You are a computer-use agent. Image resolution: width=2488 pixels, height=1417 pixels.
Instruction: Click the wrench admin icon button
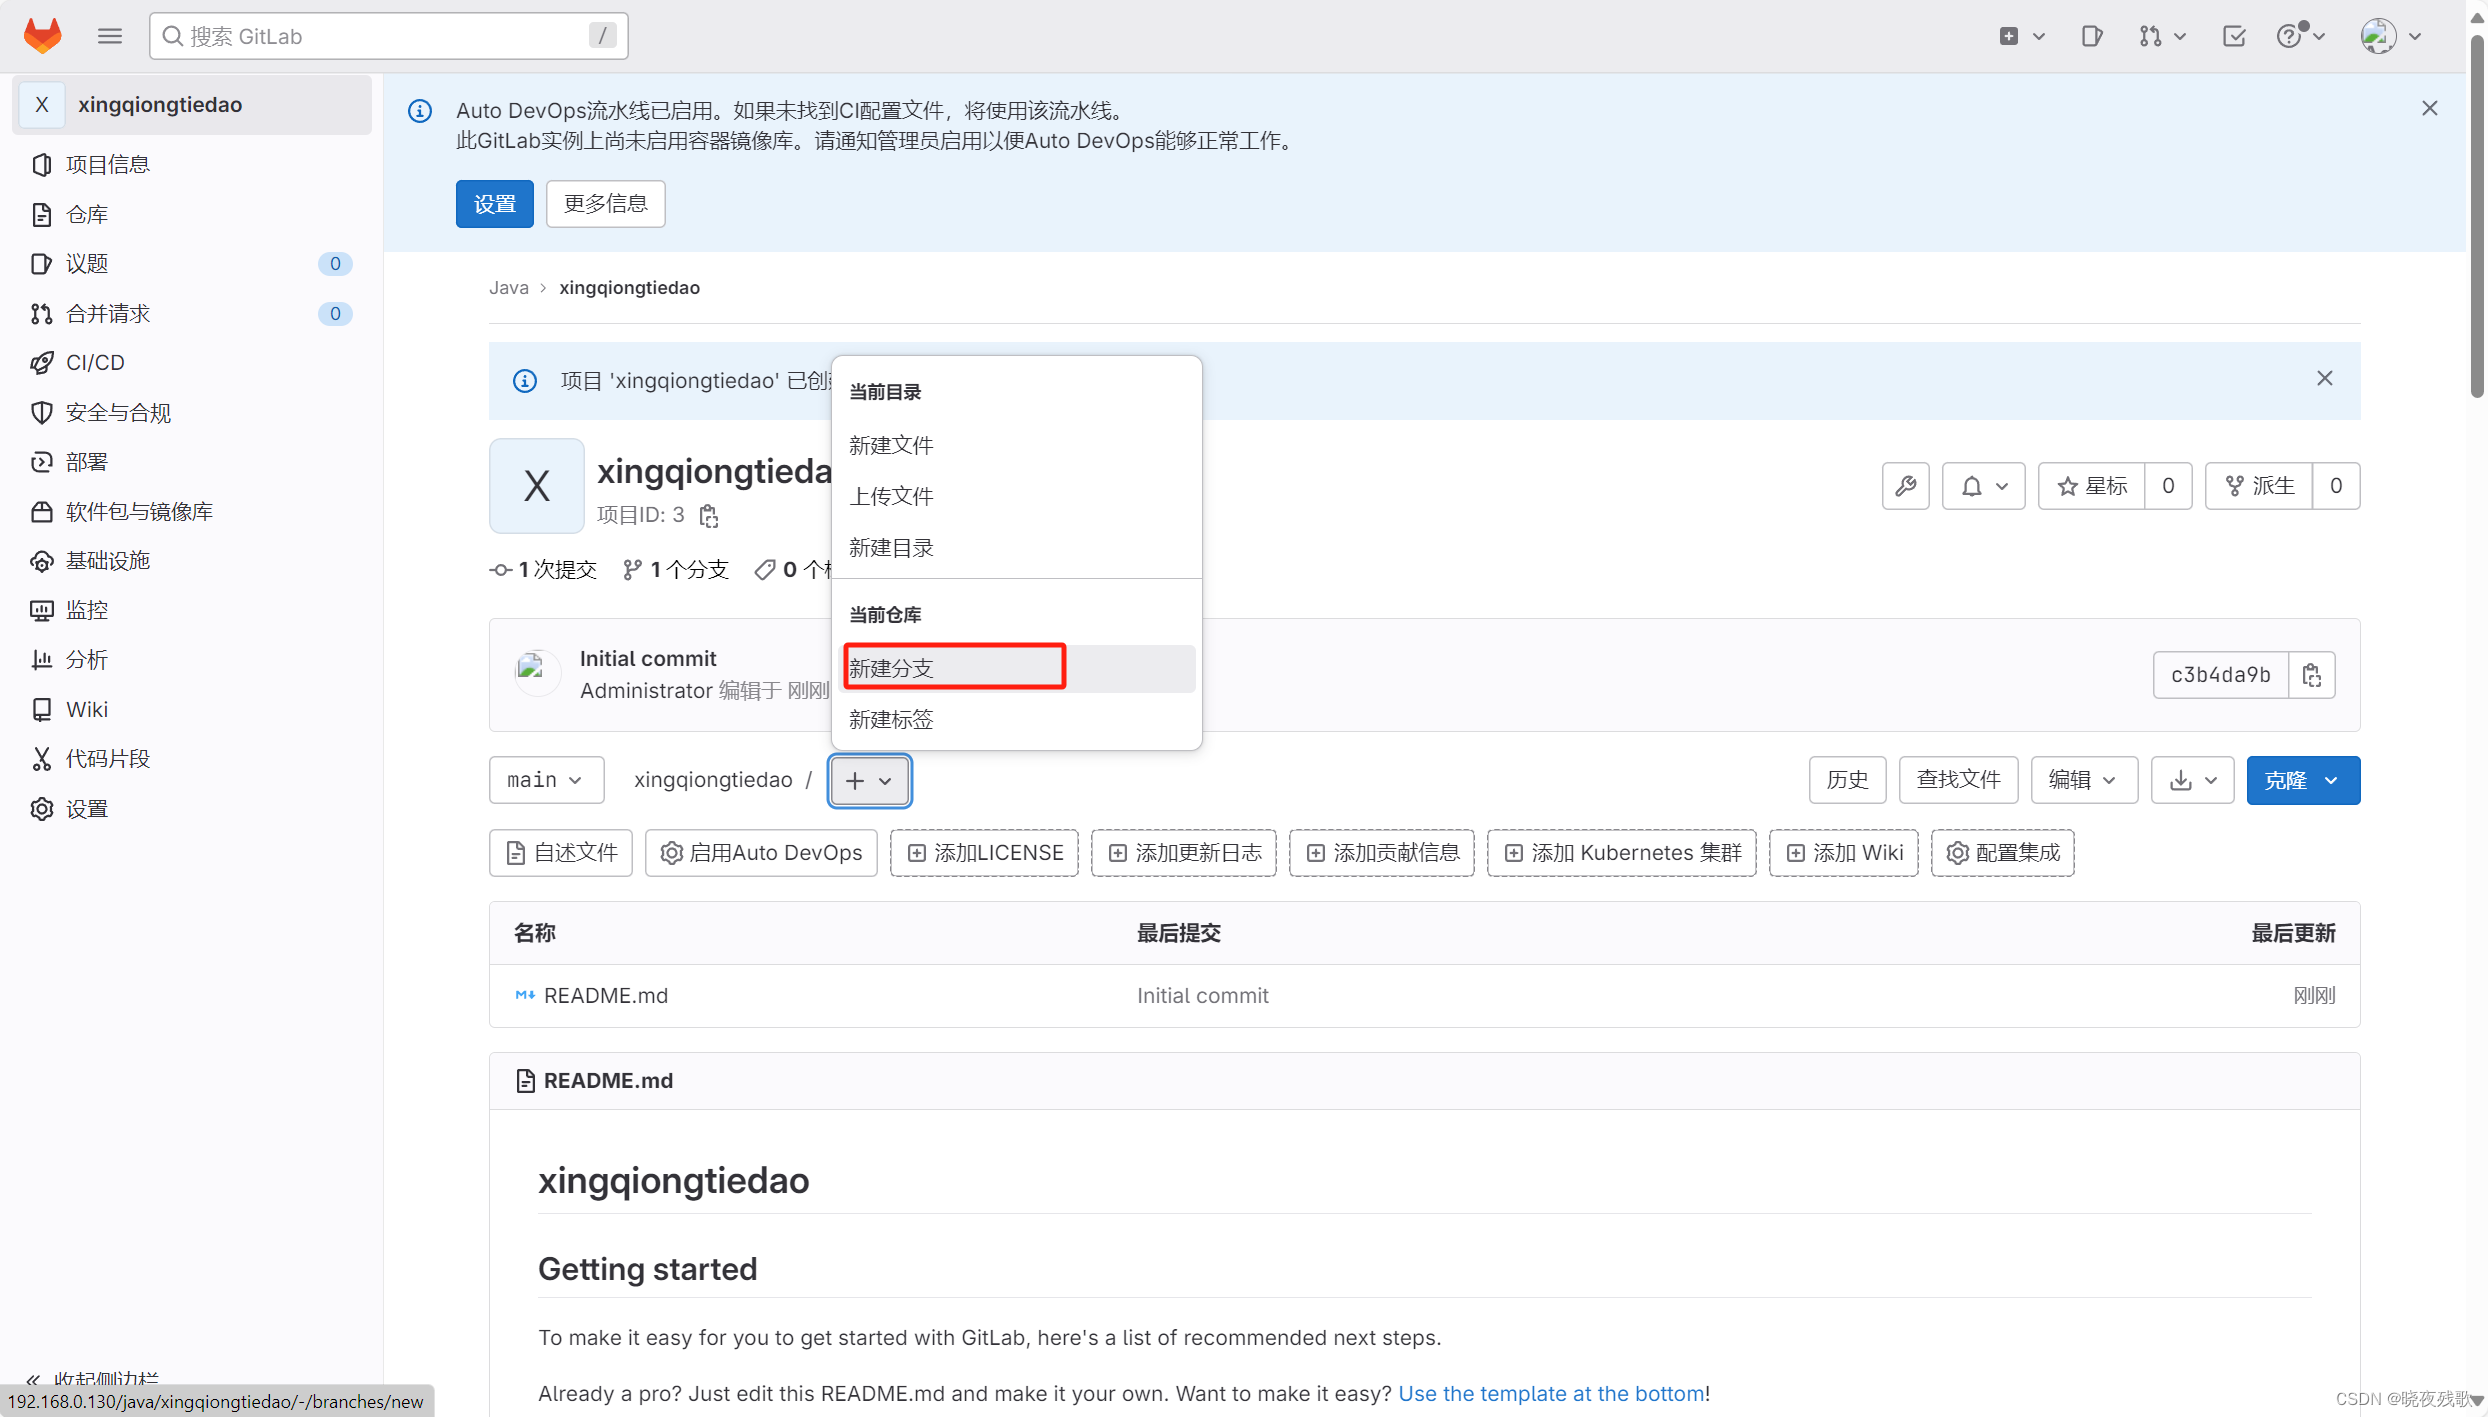coord(1905,486)
